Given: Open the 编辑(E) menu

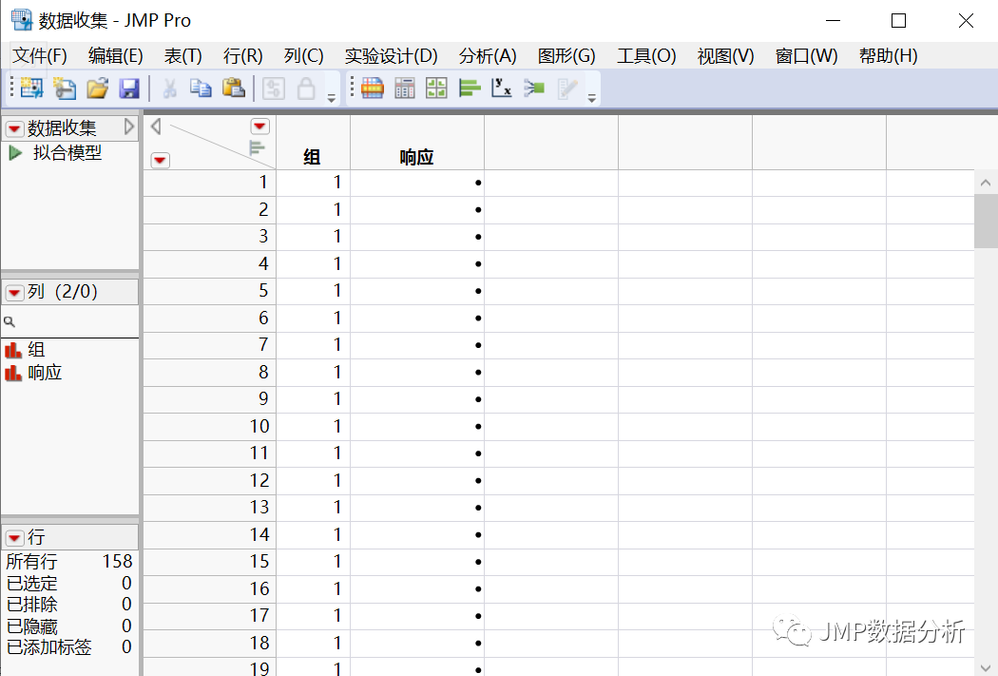Looking at the screenshot, I should pos(115,56).
